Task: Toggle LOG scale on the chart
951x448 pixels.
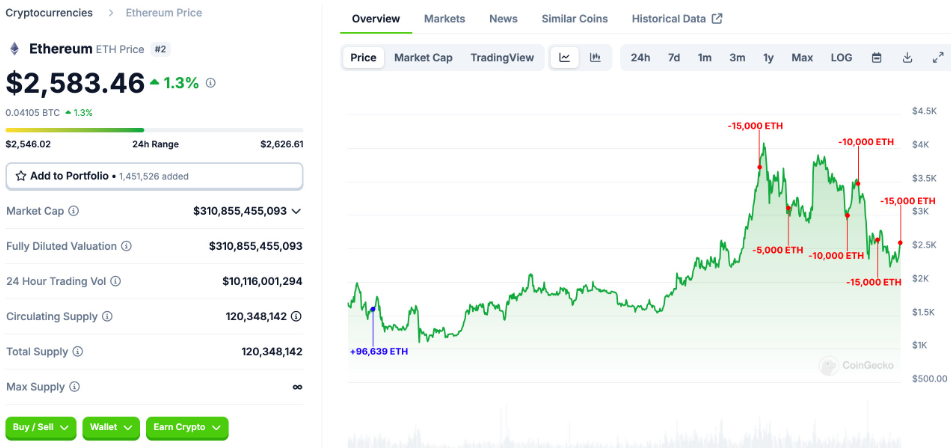Action: point(841,58)
